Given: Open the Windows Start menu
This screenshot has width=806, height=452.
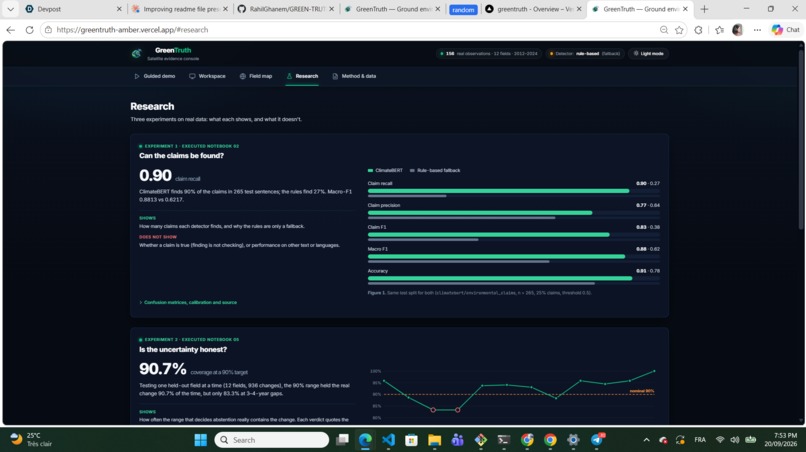Looking at the screenshot, I should point(200,440).
